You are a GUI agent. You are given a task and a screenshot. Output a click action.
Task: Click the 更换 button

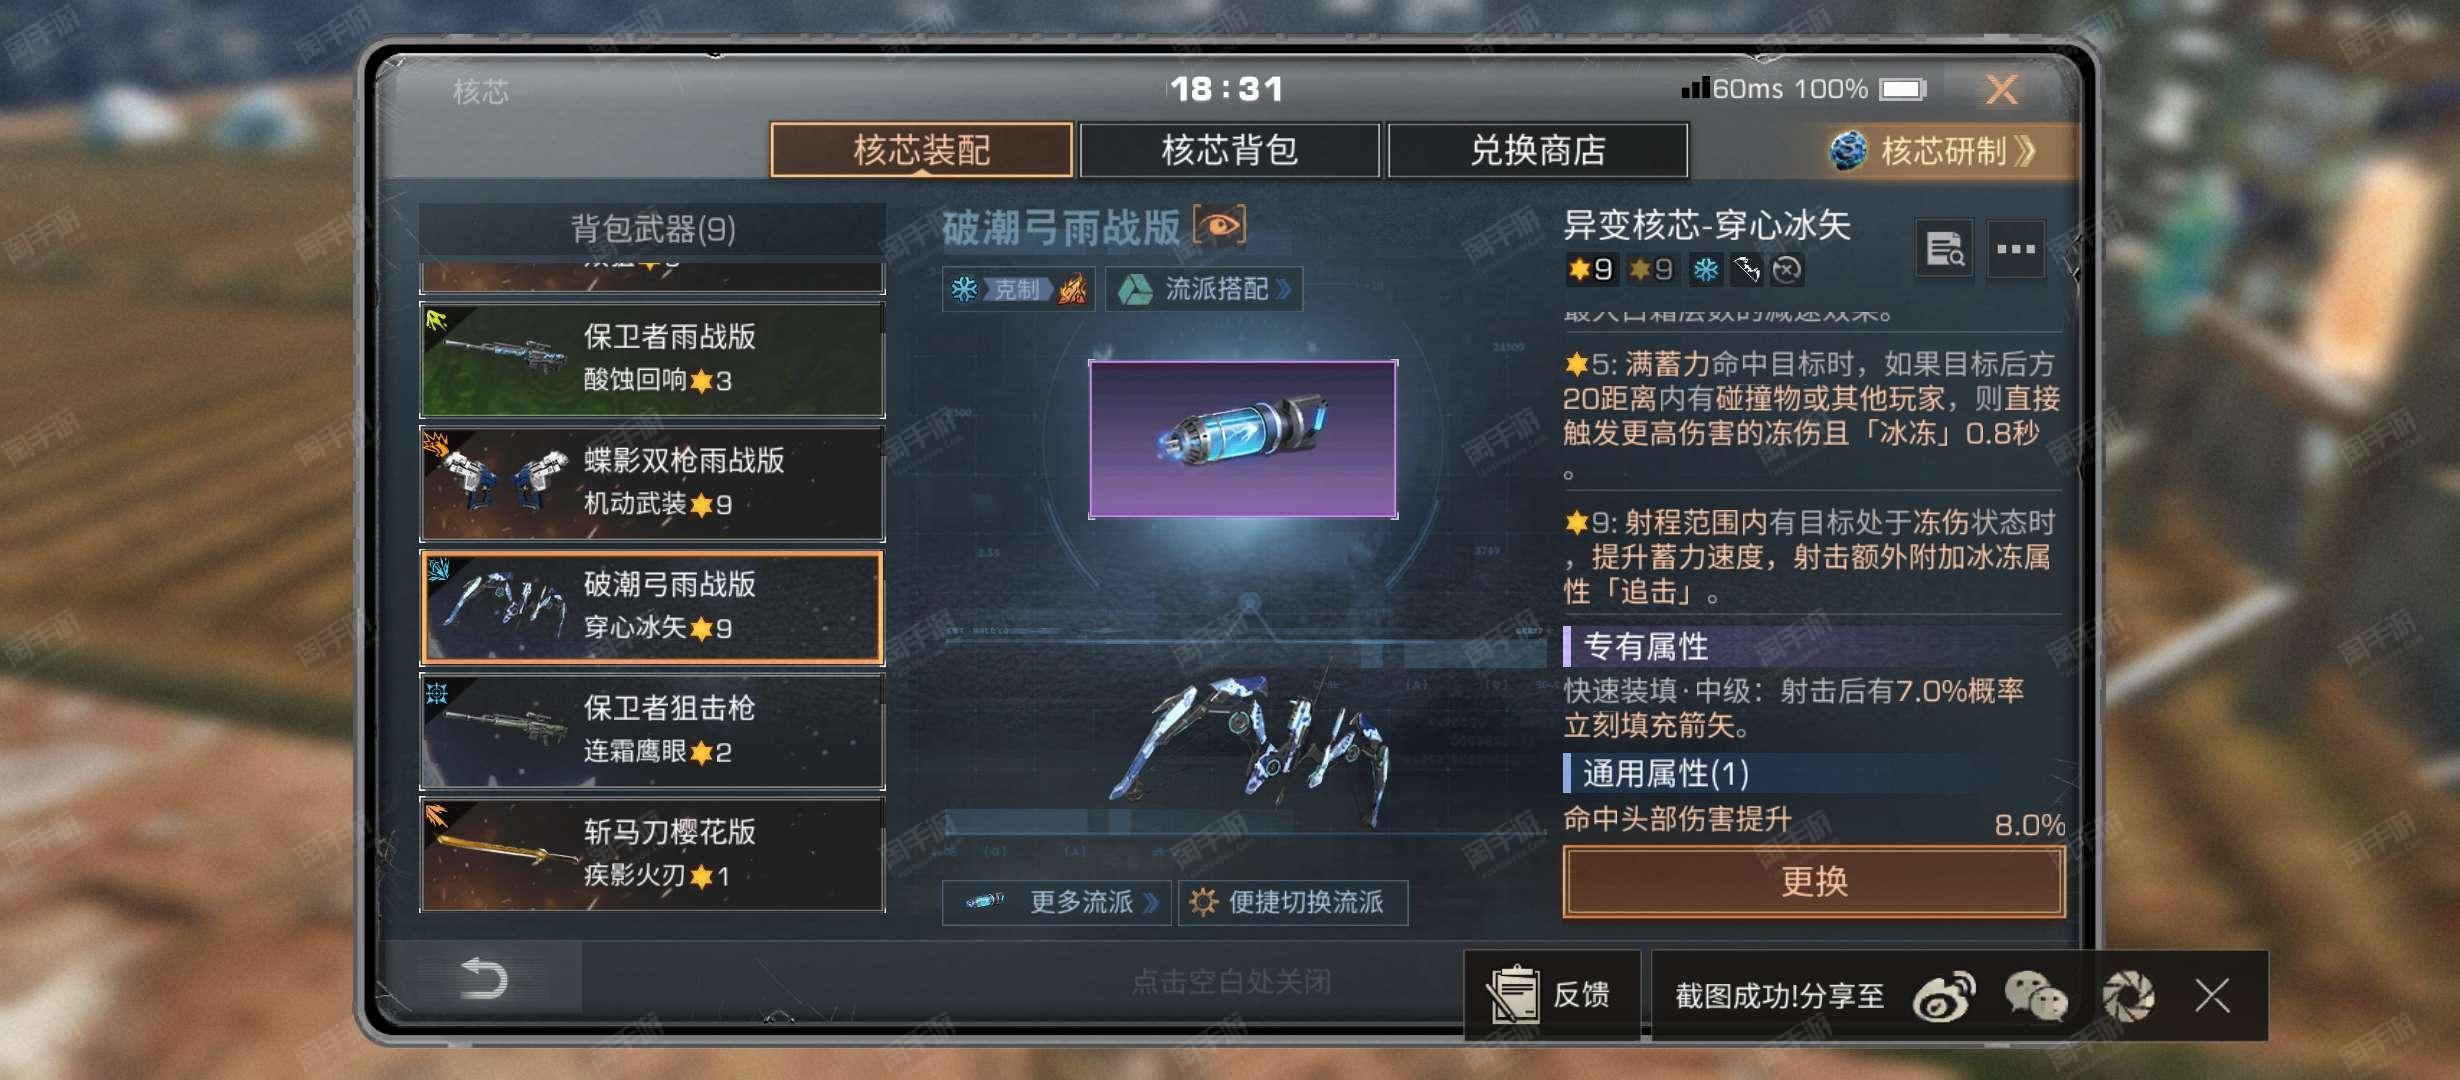(1814, 882)
